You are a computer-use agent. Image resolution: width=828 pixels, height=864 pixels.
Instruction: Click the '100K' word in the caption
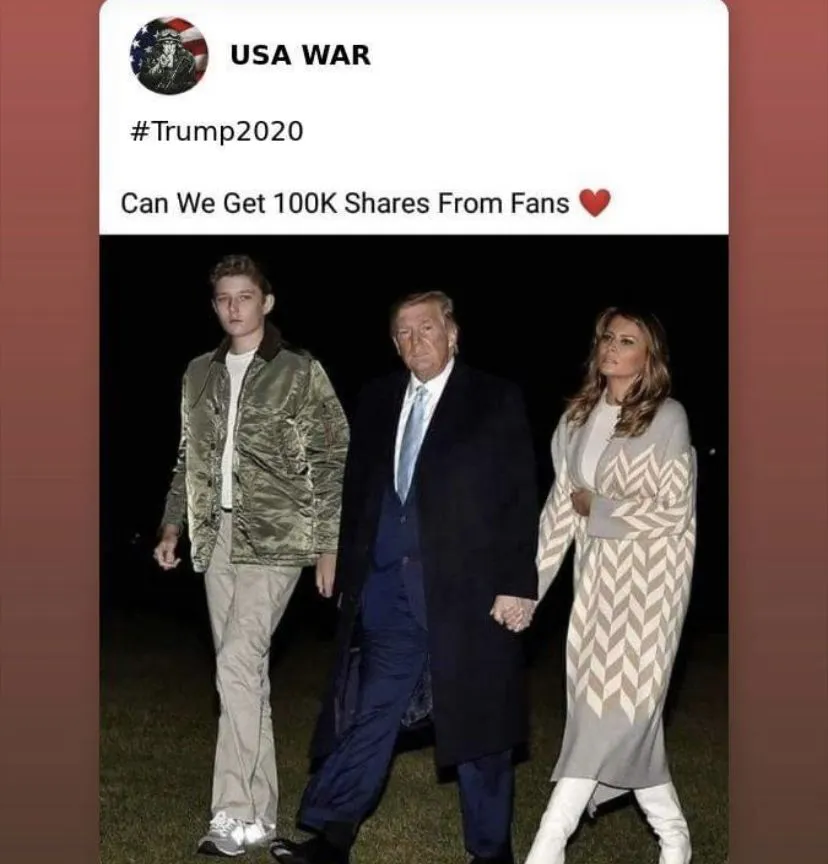(305, 203)
